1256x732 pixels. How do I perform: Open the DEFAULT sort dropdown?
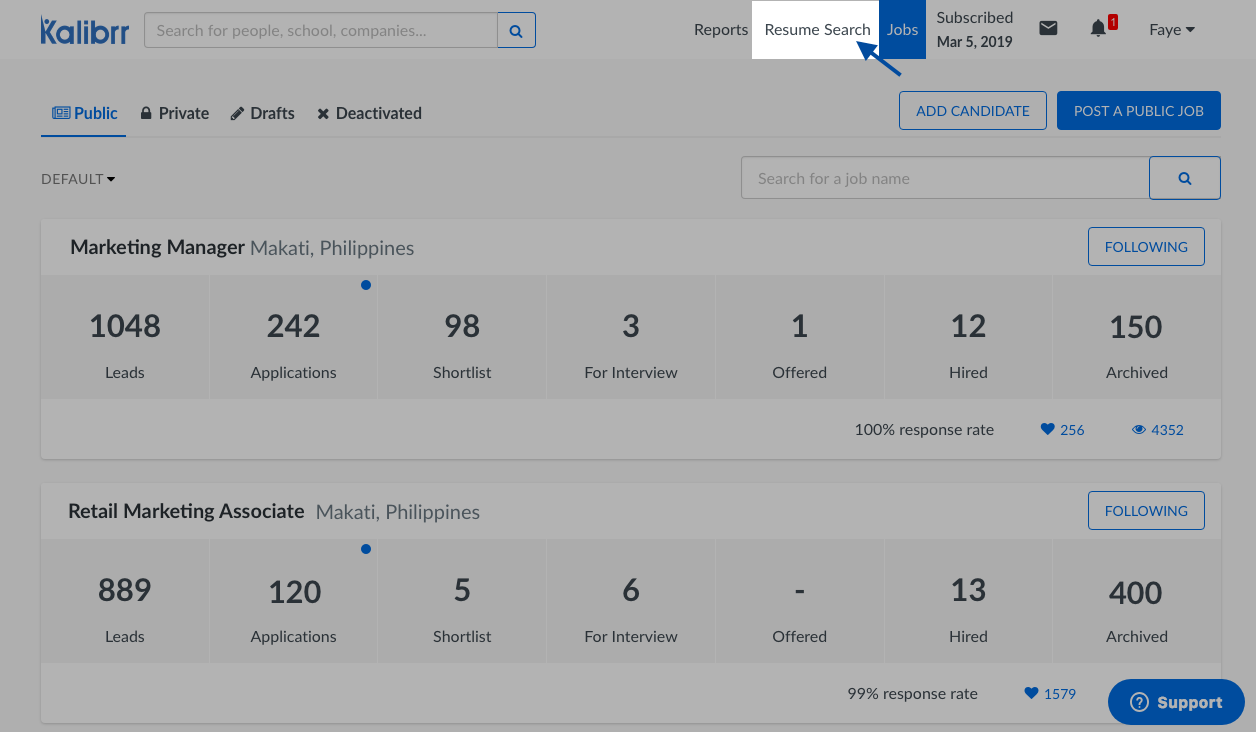pos(78,179)
